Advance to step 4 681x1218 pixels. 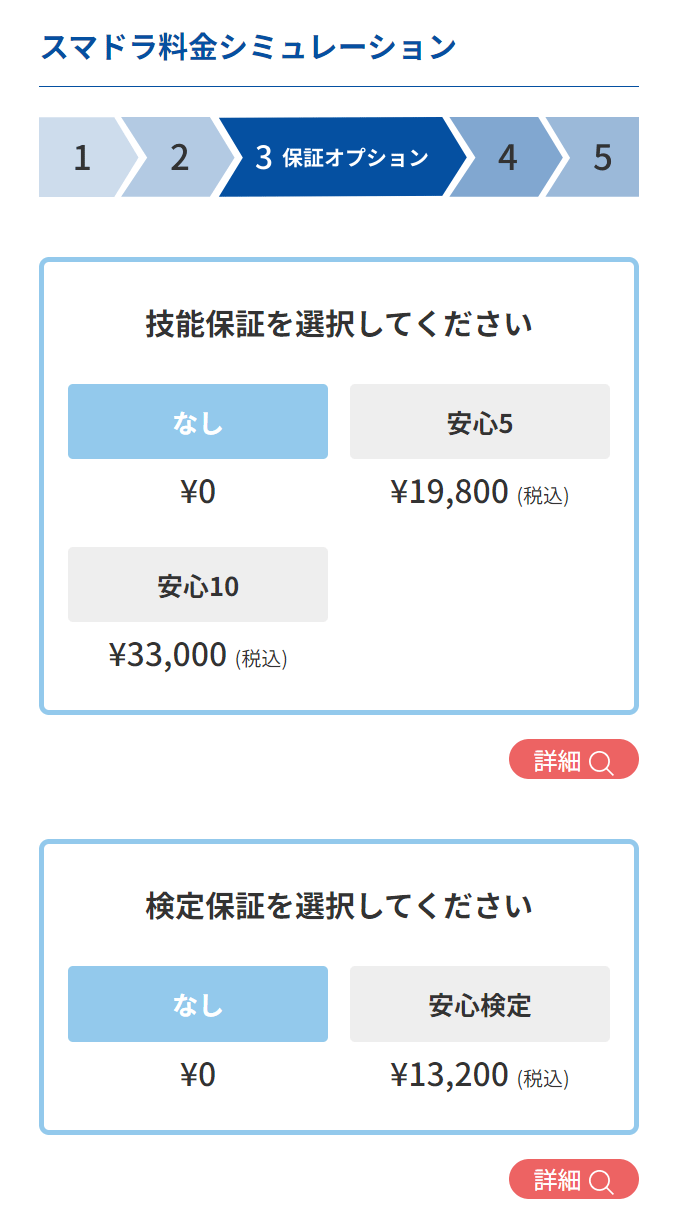coord(508,158)
